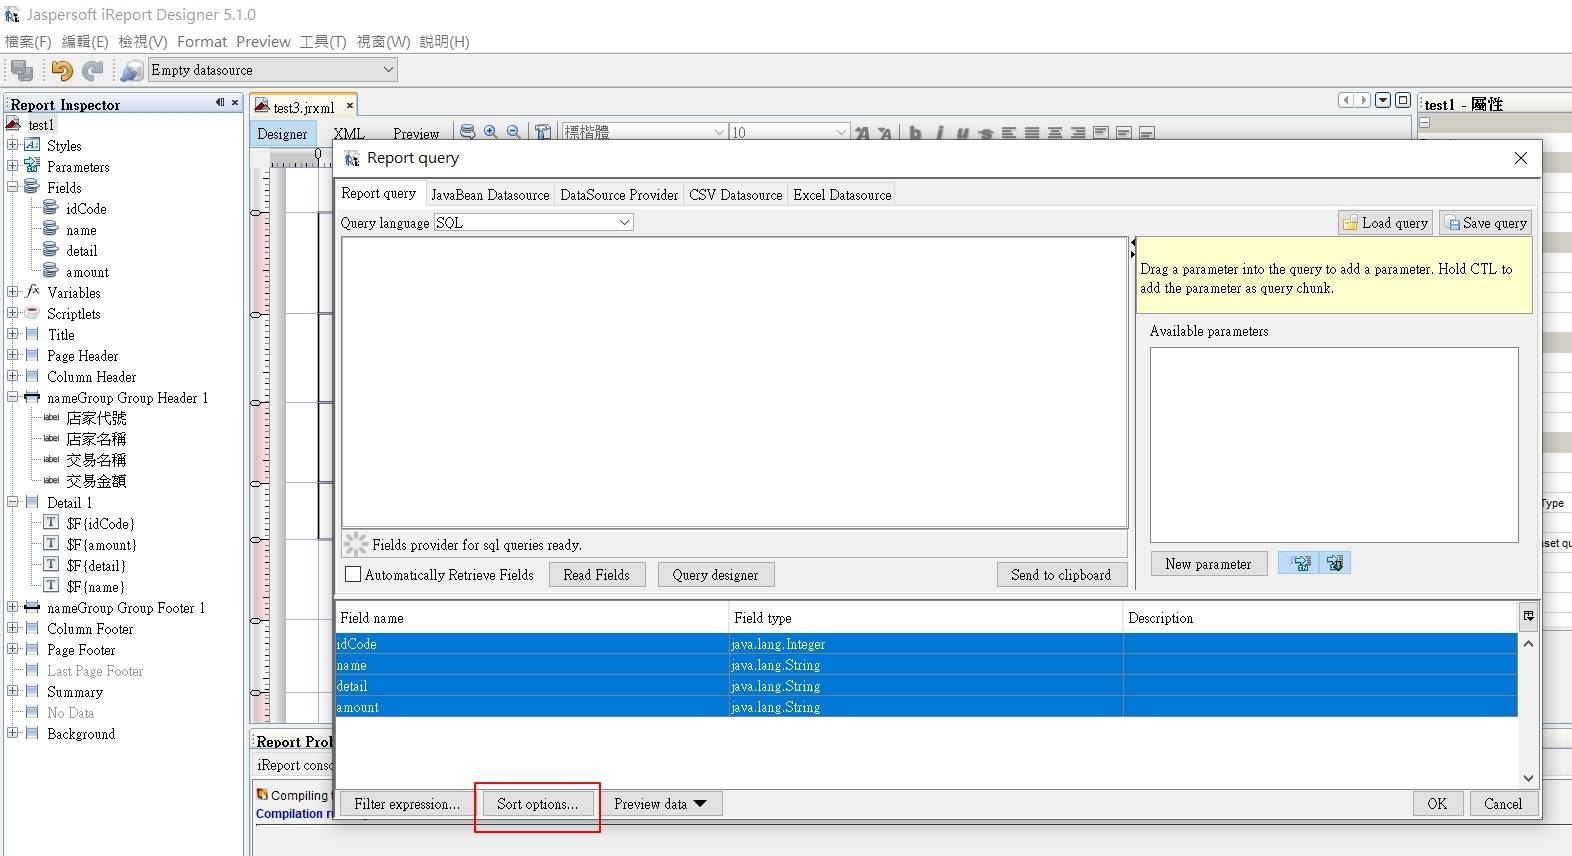Open the datasources connection icon

click(x=131, y=70)
